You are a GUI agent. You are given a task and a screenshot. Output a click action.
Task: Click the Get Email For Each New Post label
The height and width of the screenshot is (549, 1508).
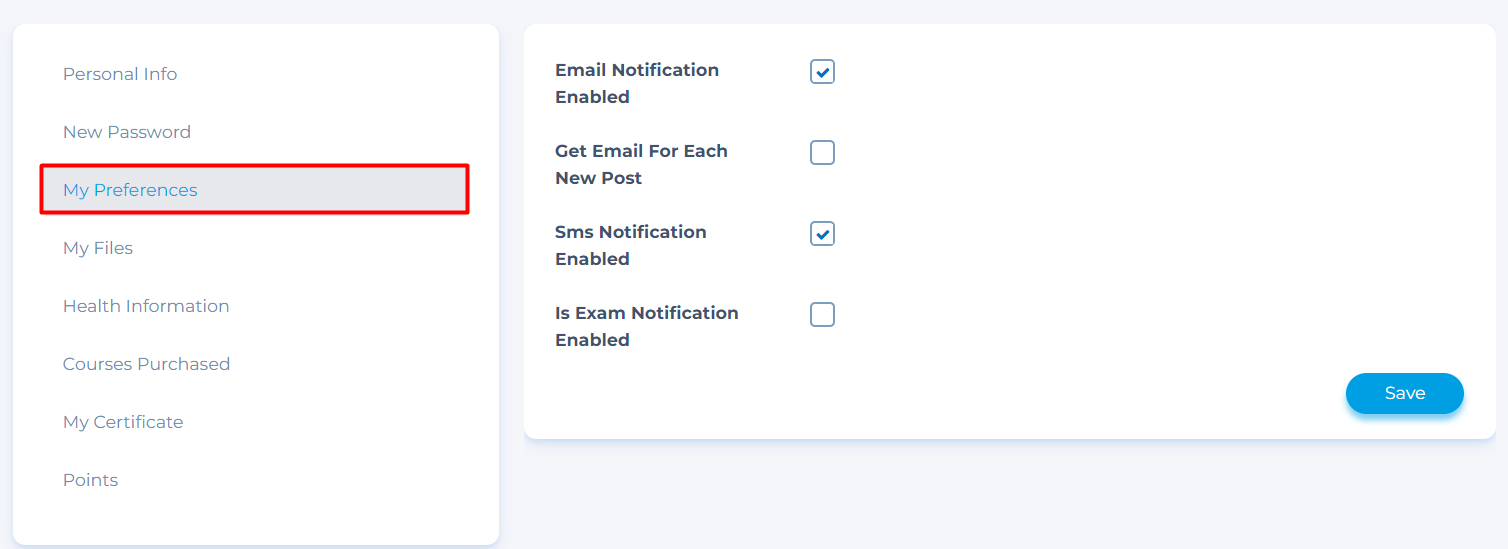tap(641, 164)
